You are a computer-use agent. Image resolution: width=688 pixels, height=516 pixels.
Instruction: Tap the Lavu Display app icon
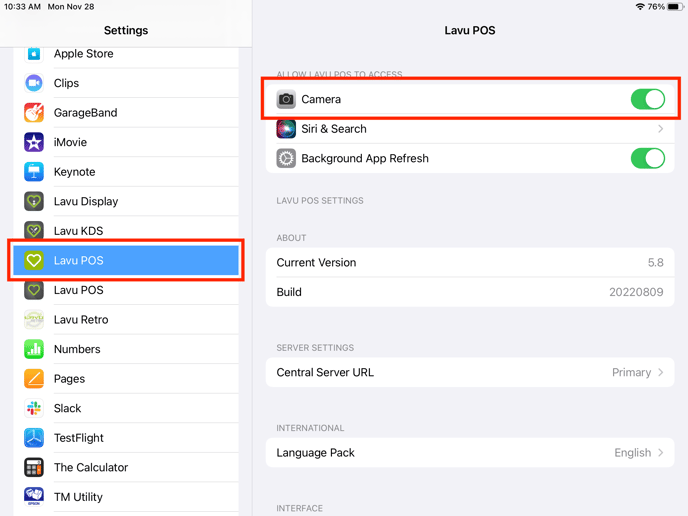coord(34,201)
